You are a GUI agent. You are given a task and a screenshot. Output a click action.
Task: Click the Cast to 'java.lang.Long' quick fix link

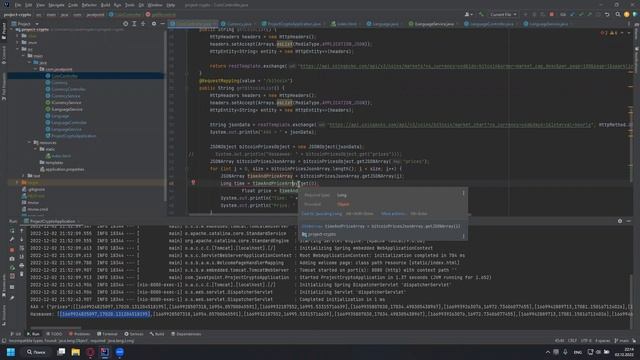[322, 213]
